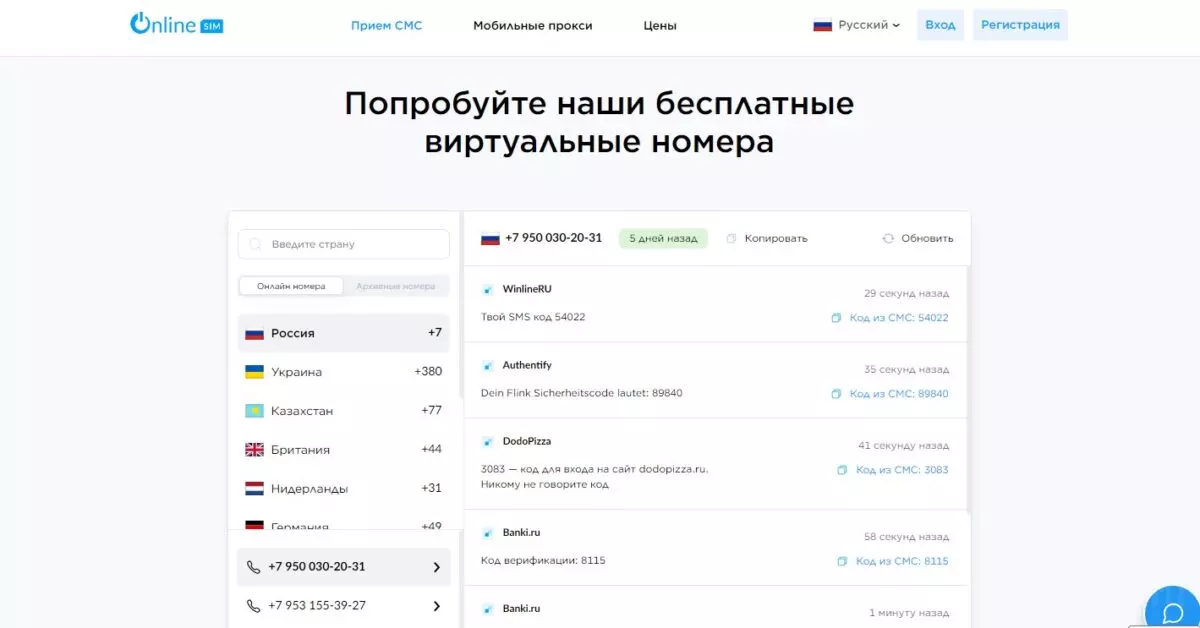Viewport: 1200px width, 628px height.
Task: Click the copy icon for code 8115
Action: point(842,561)
